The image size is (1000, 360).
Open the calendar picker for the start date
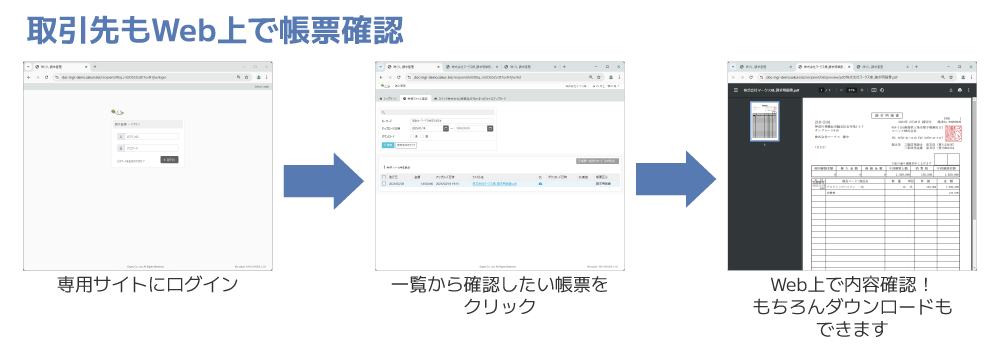coord(446,128)
